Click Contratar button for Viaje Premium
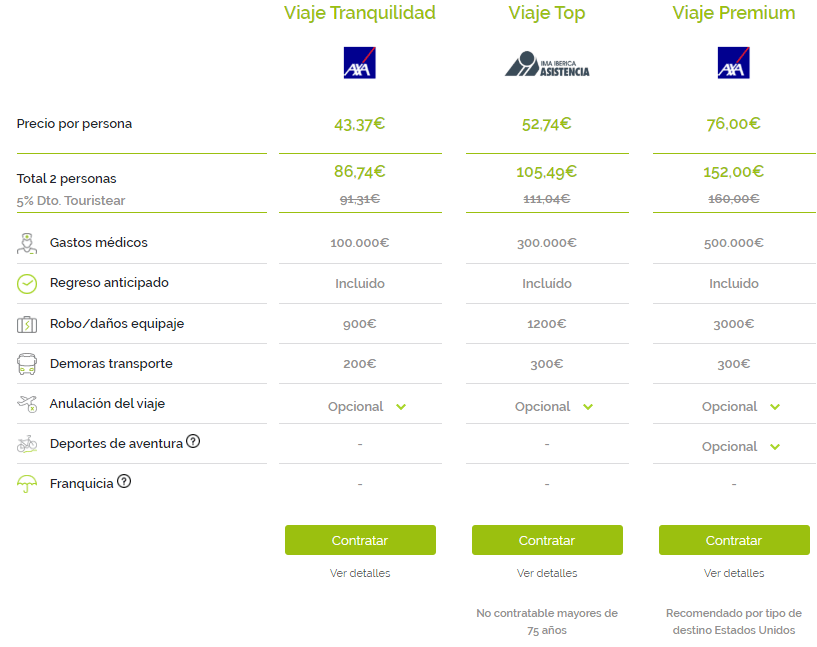 (734, 540)
